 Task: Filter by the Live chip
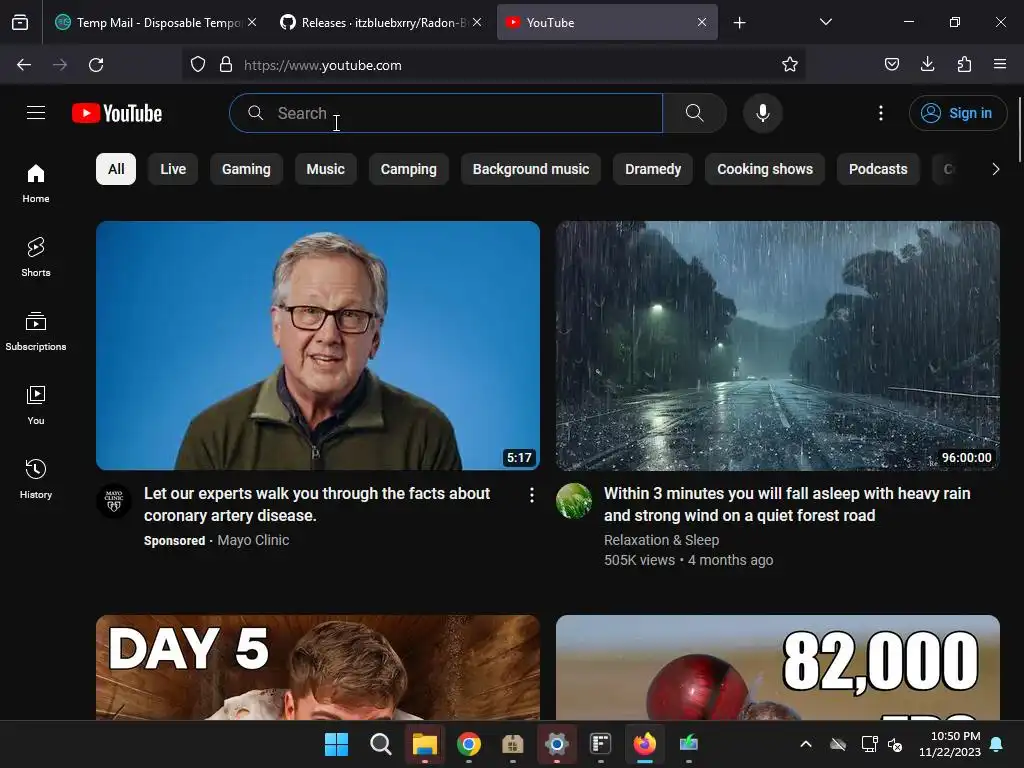(x=173, y=169)
